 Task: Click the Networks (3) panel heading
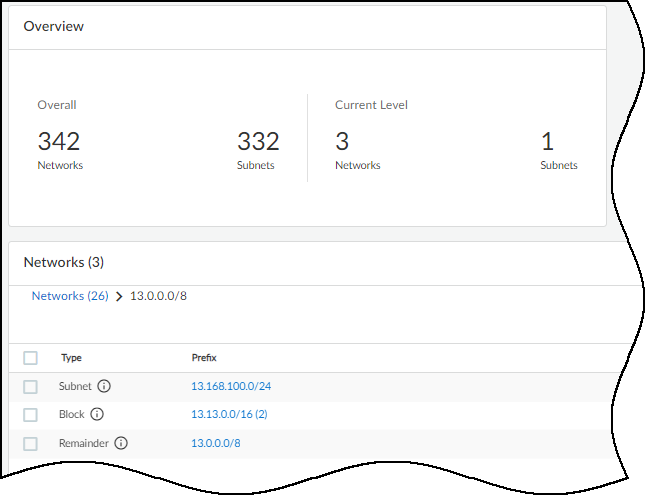tap(64, 262)
